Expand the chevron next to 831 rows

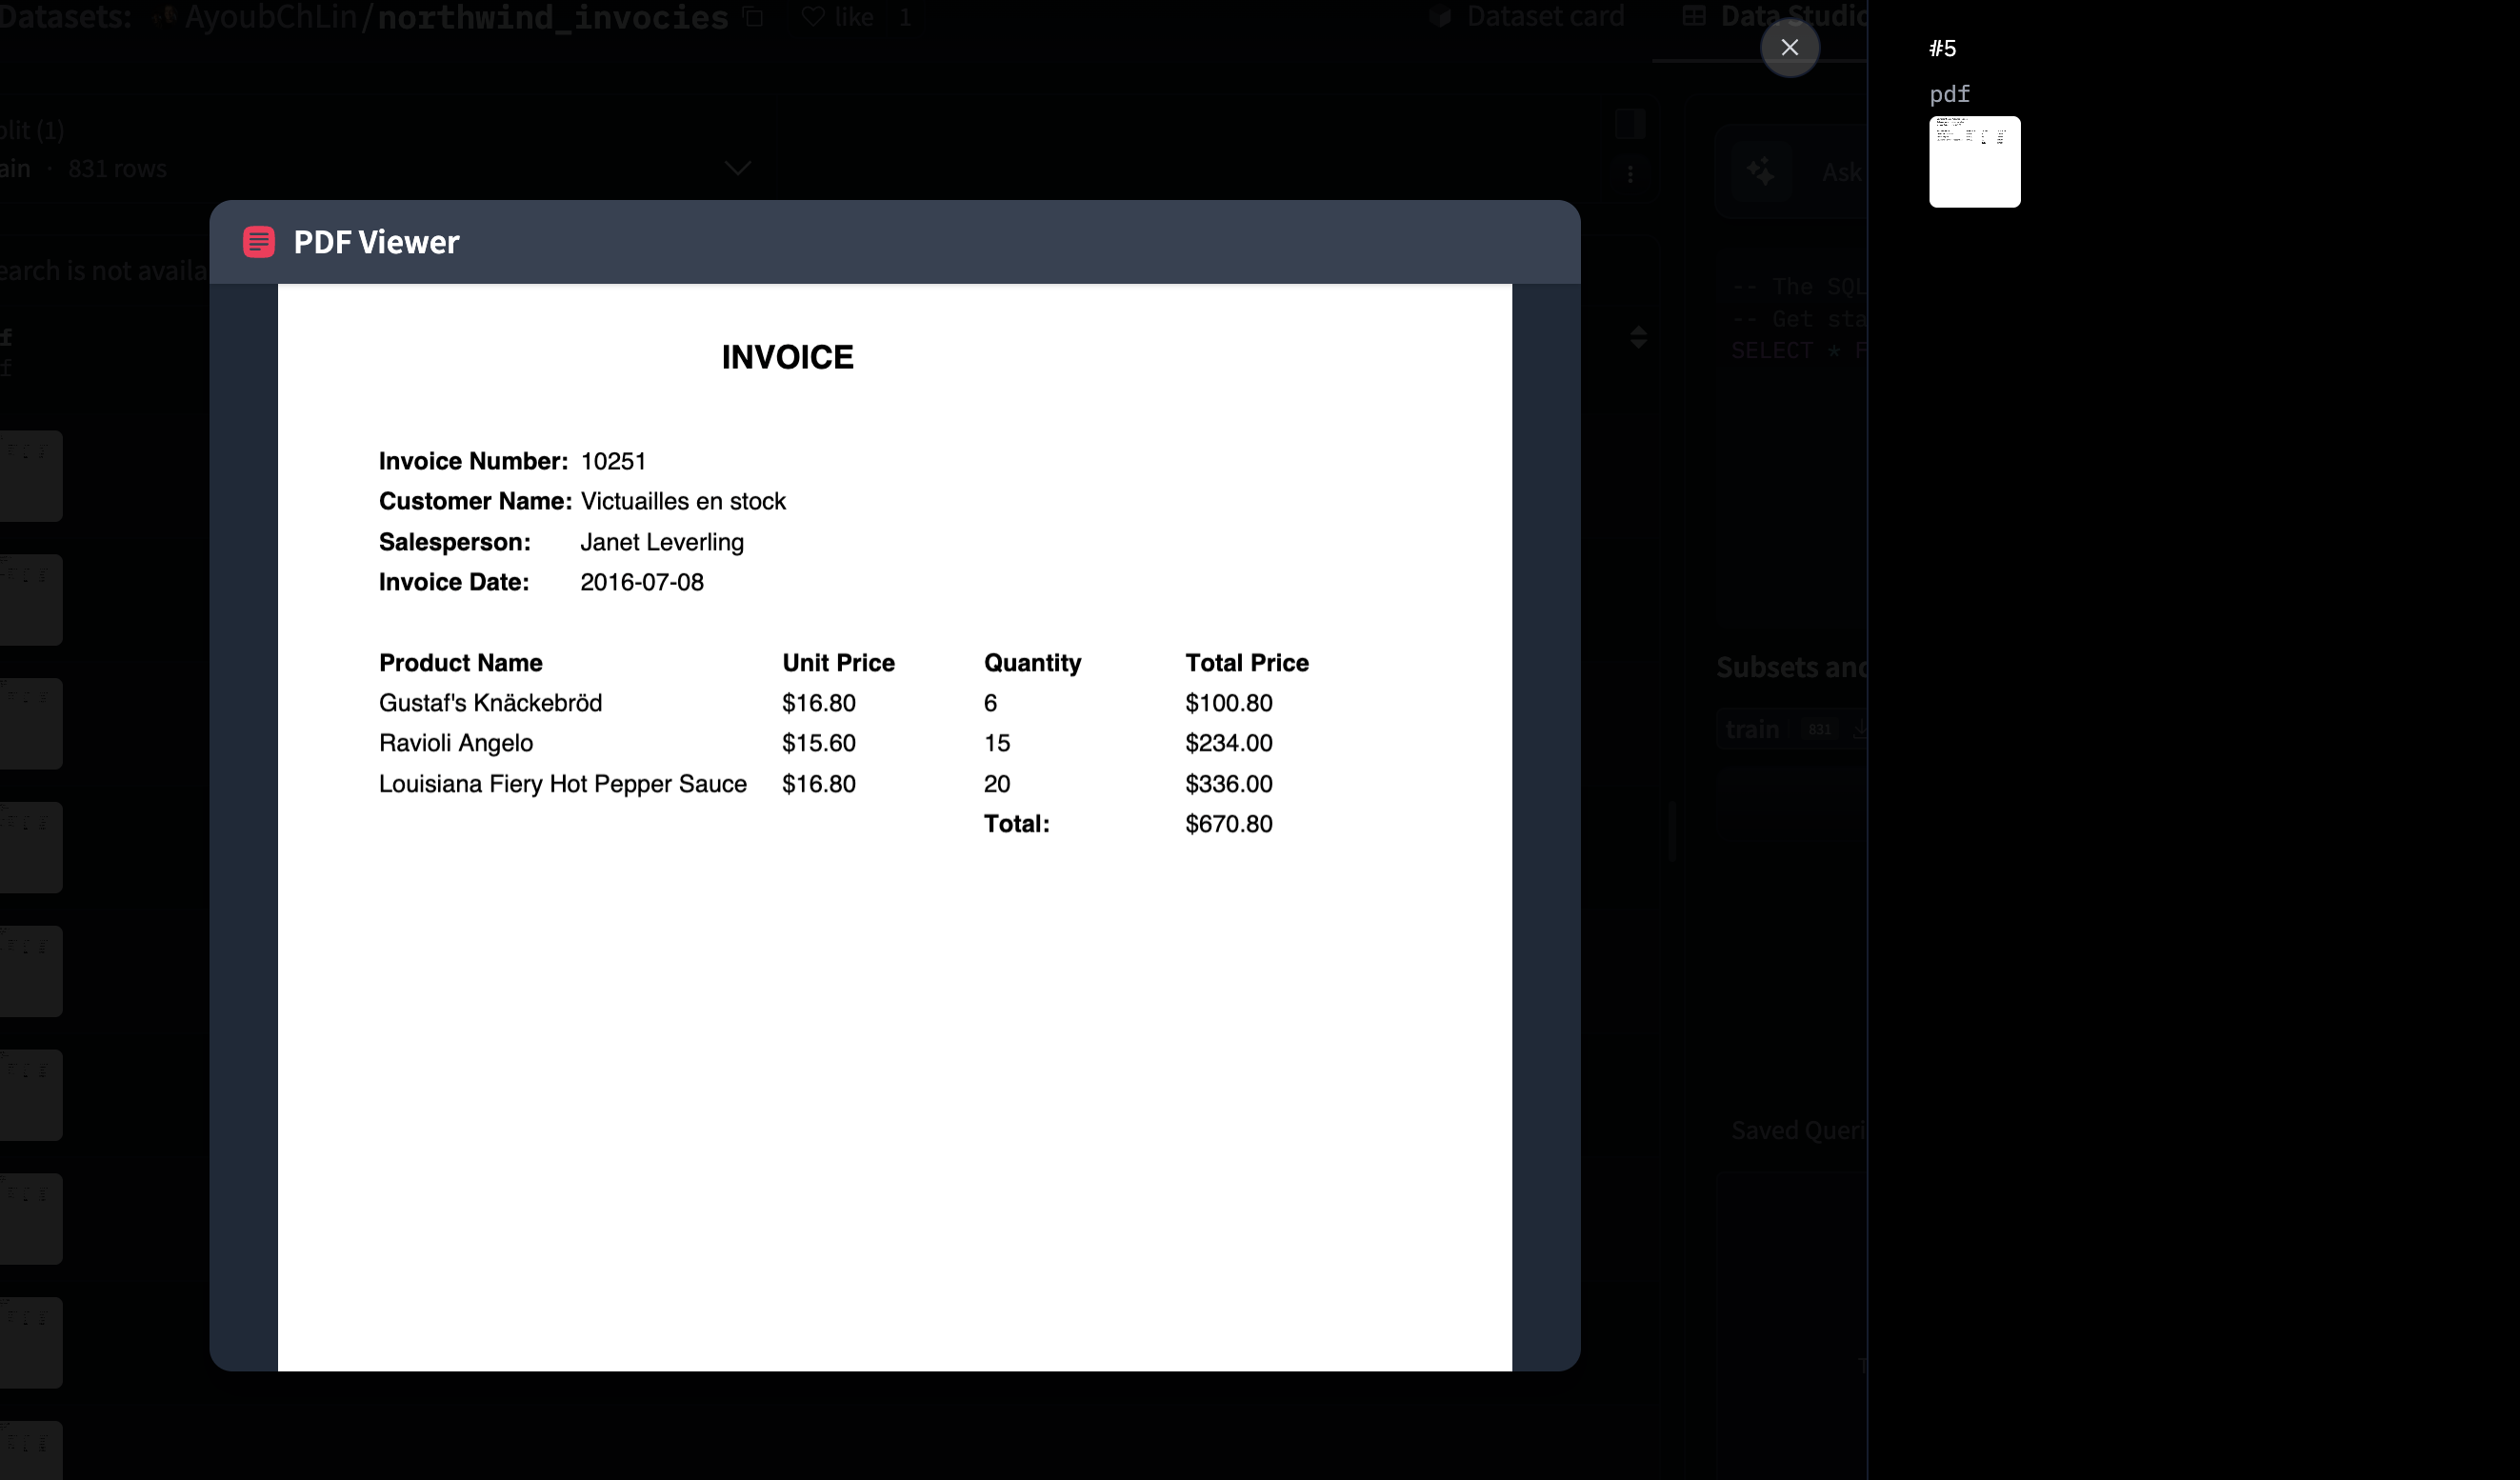click(x=737, y=168)
